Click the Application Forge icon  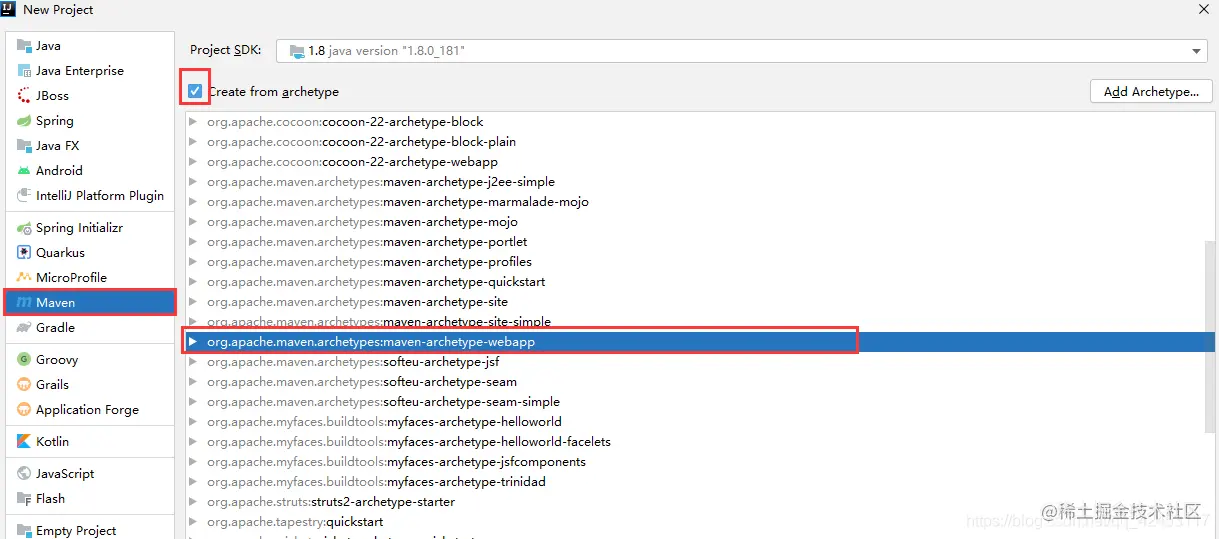(24, 410)
